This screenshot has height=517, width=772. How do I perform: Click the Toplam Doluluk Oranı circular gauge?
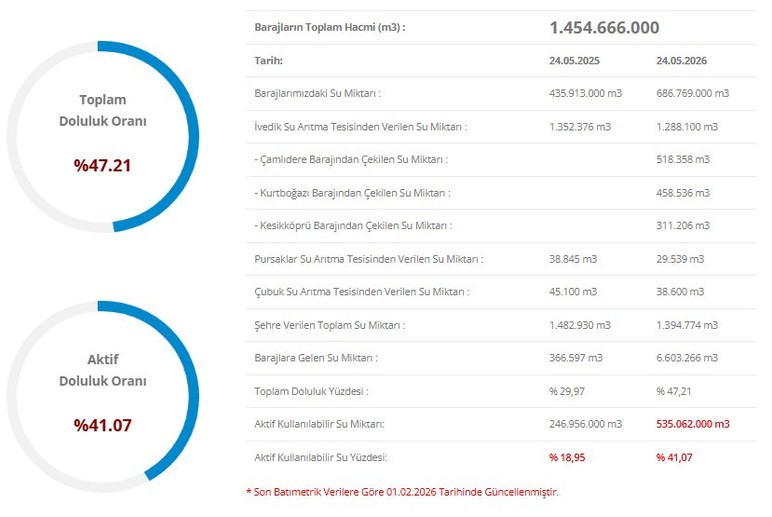[x=102, y=137]
